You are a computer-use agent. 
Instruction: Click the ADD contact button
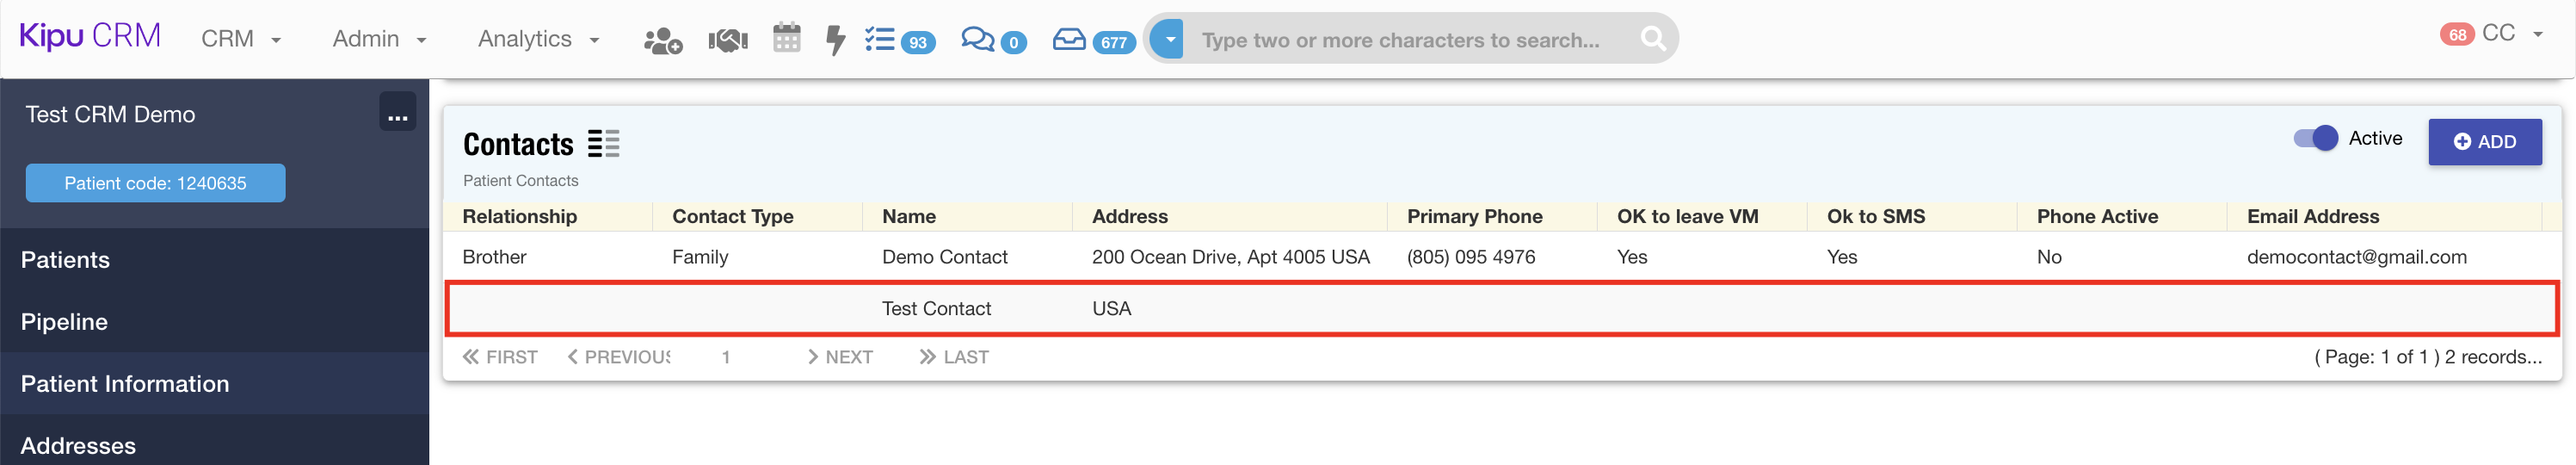pyautogui.click(x=2484, y=142)
